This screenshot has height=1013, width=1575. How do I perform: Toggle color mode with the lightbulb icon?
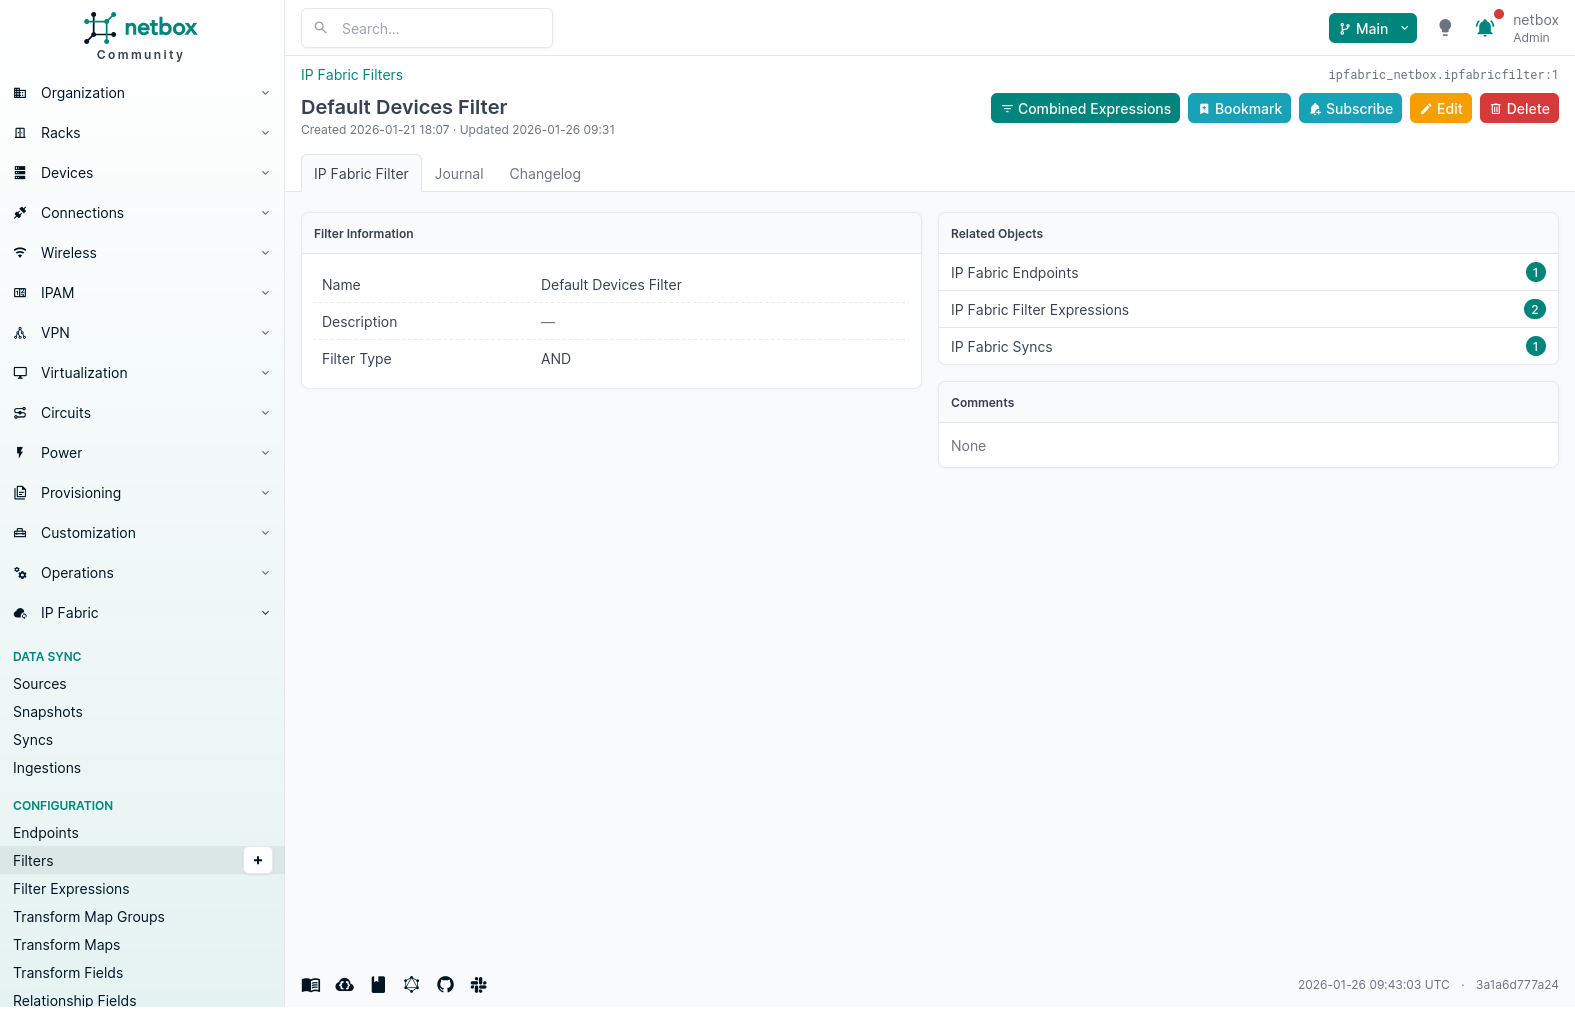(1445, 28)
